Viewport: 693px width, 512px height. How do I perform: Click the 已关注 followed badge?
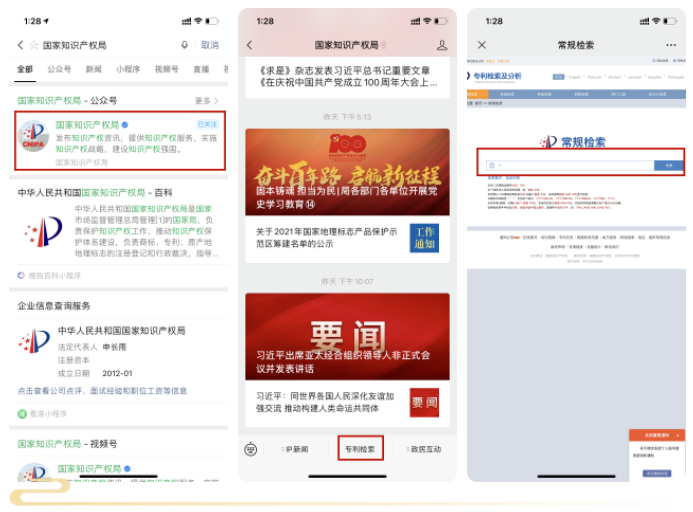[x=207, y=124]
